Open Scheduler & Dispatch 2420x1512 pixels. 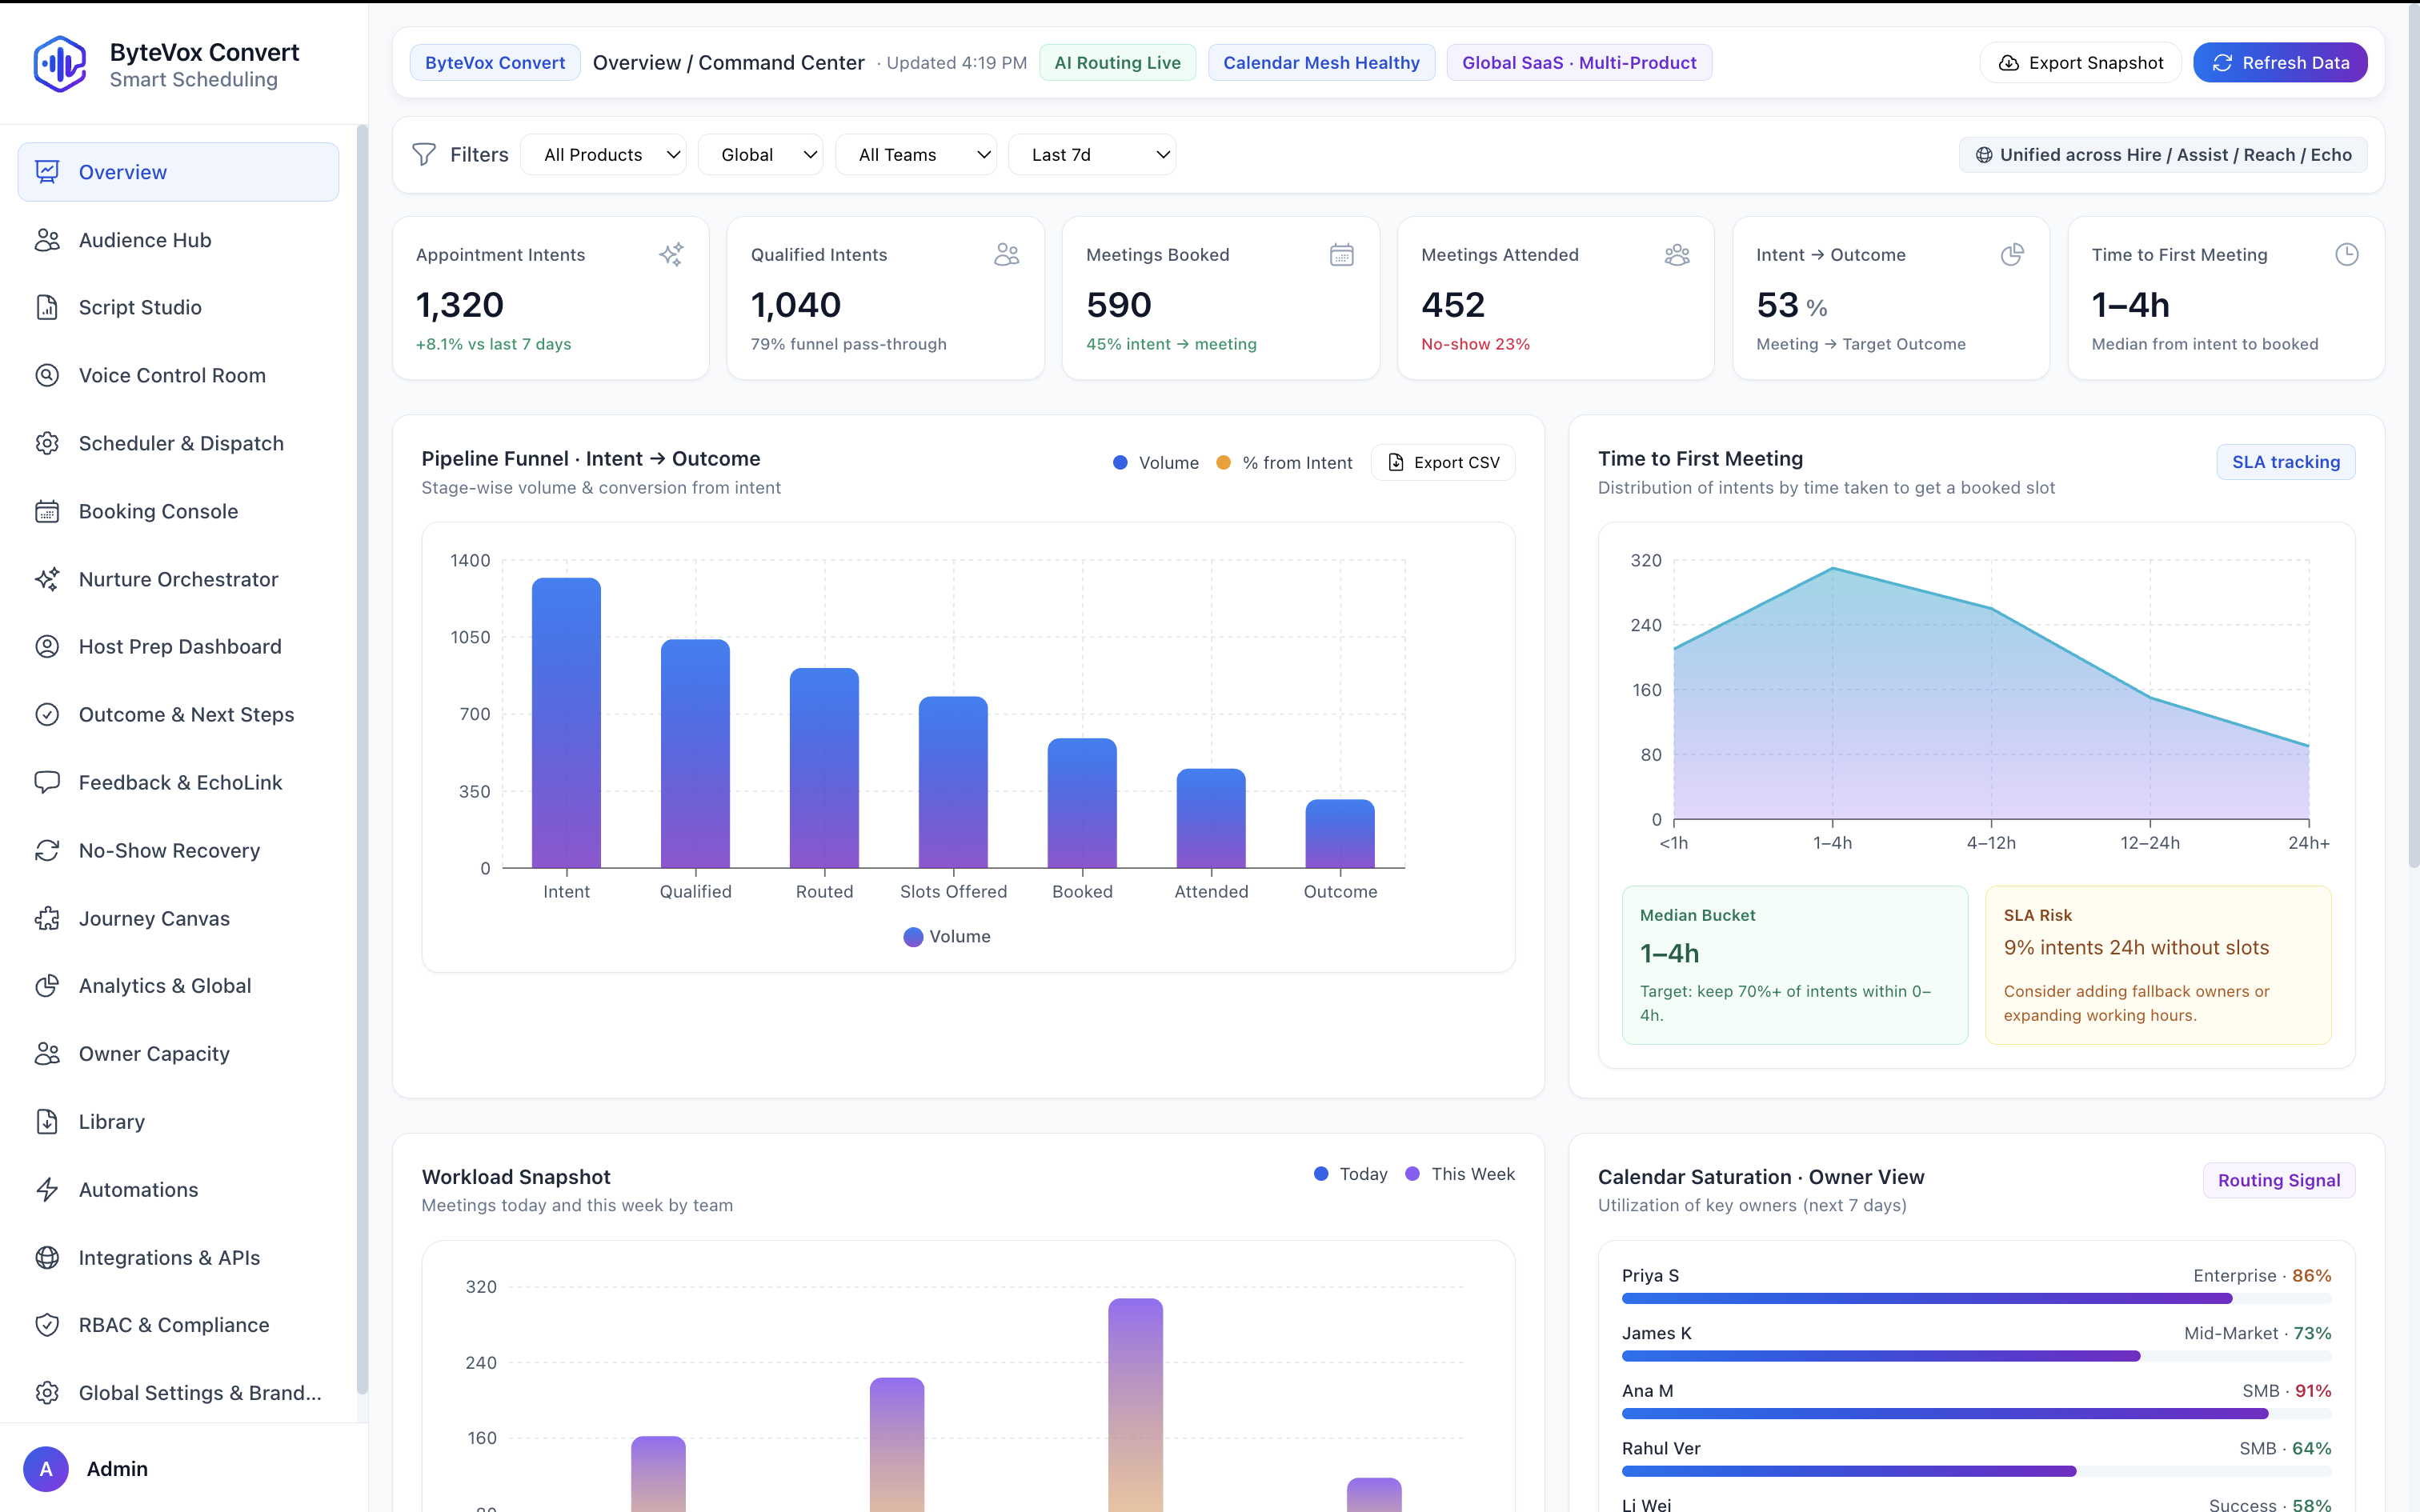point(181,443)
